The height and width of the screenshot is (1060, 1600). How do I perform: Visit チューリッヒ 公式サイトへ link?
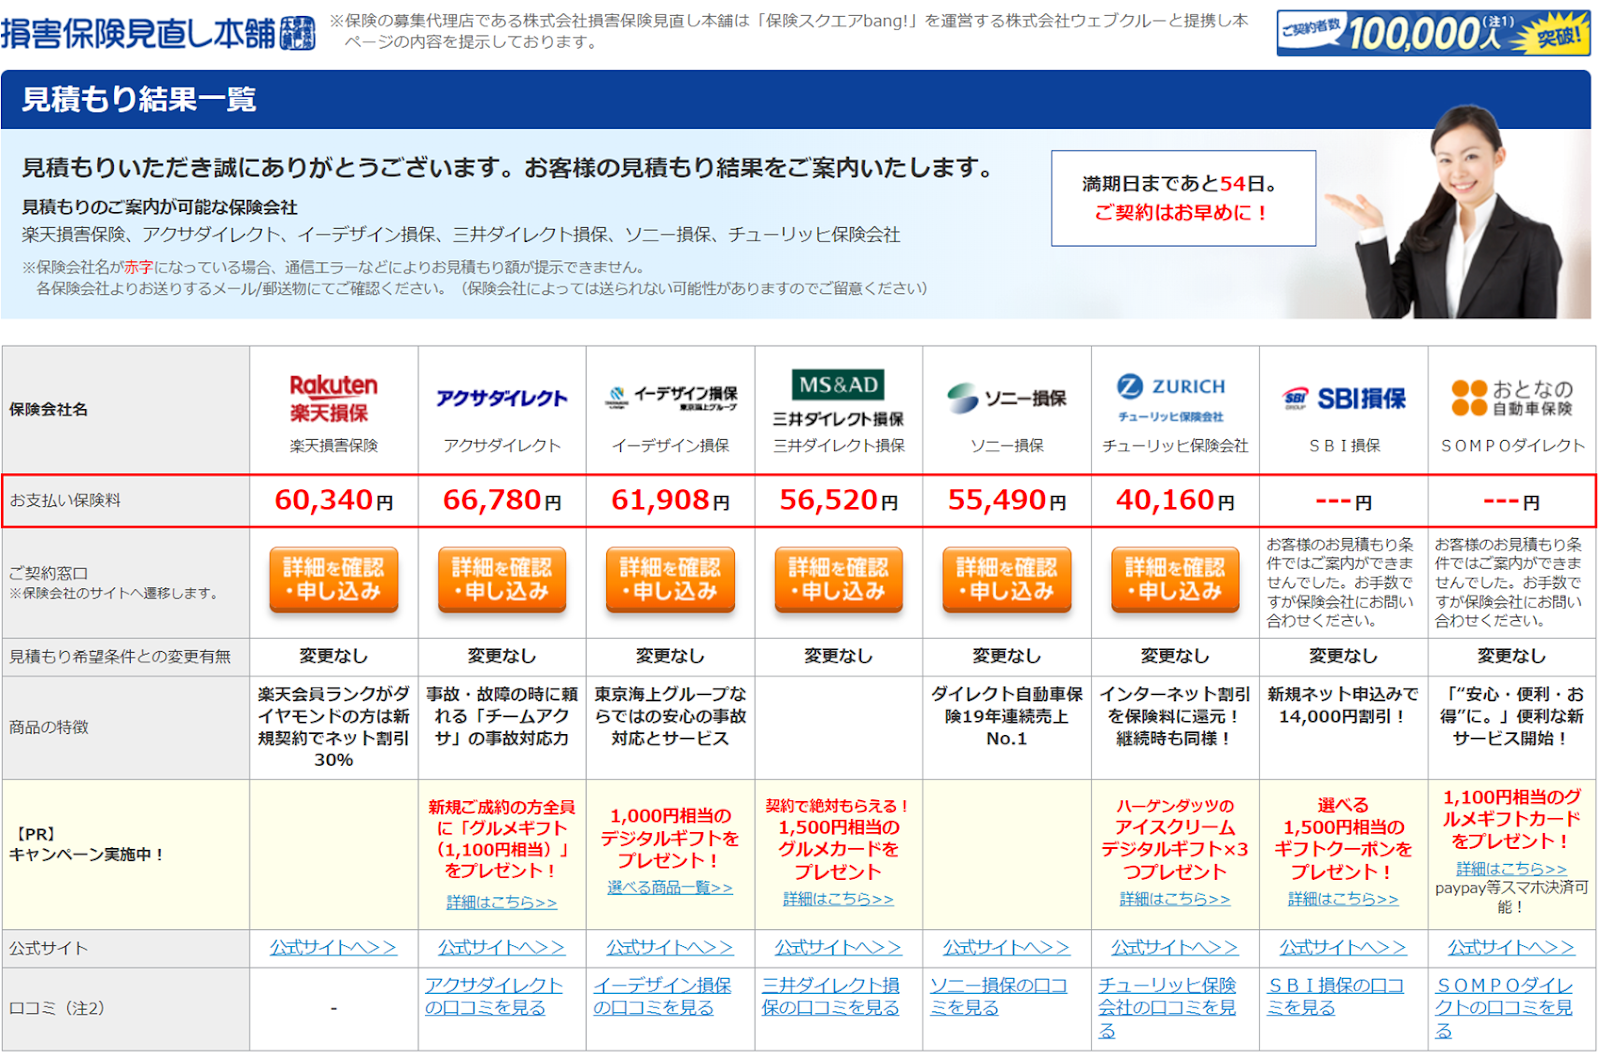[x=1175, y=947]
